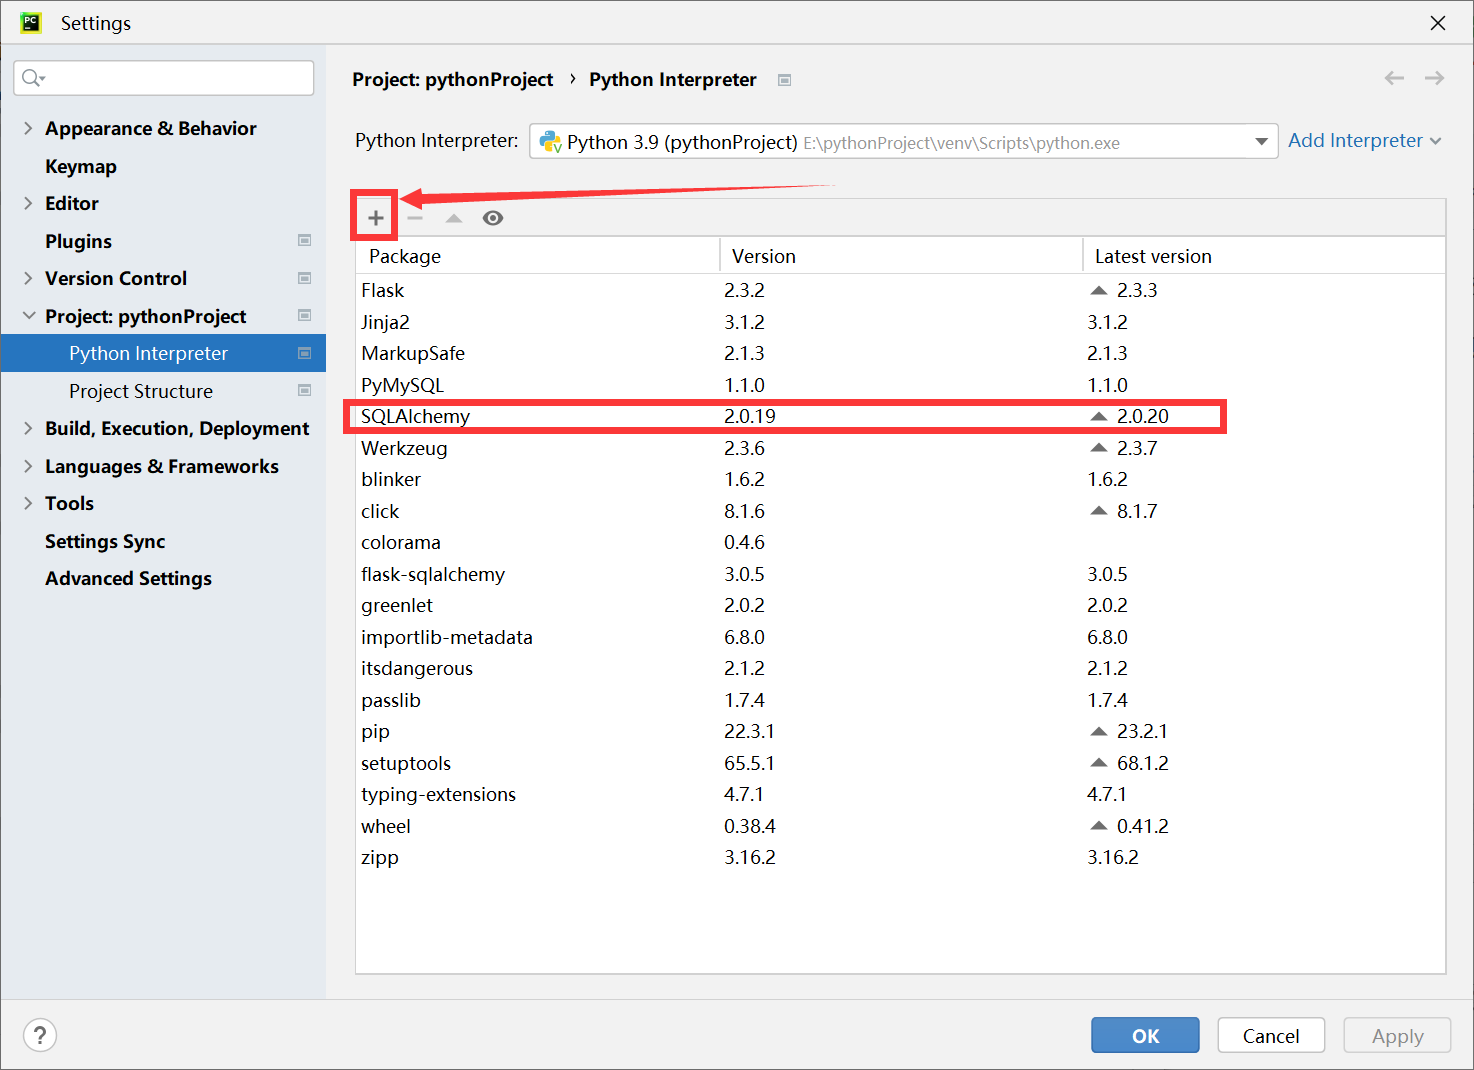Click upgrade arrow next to Werkzeug 2.3.7
The width and height of the screenshot is (1474, 1070).
[x=1099, y=448]
